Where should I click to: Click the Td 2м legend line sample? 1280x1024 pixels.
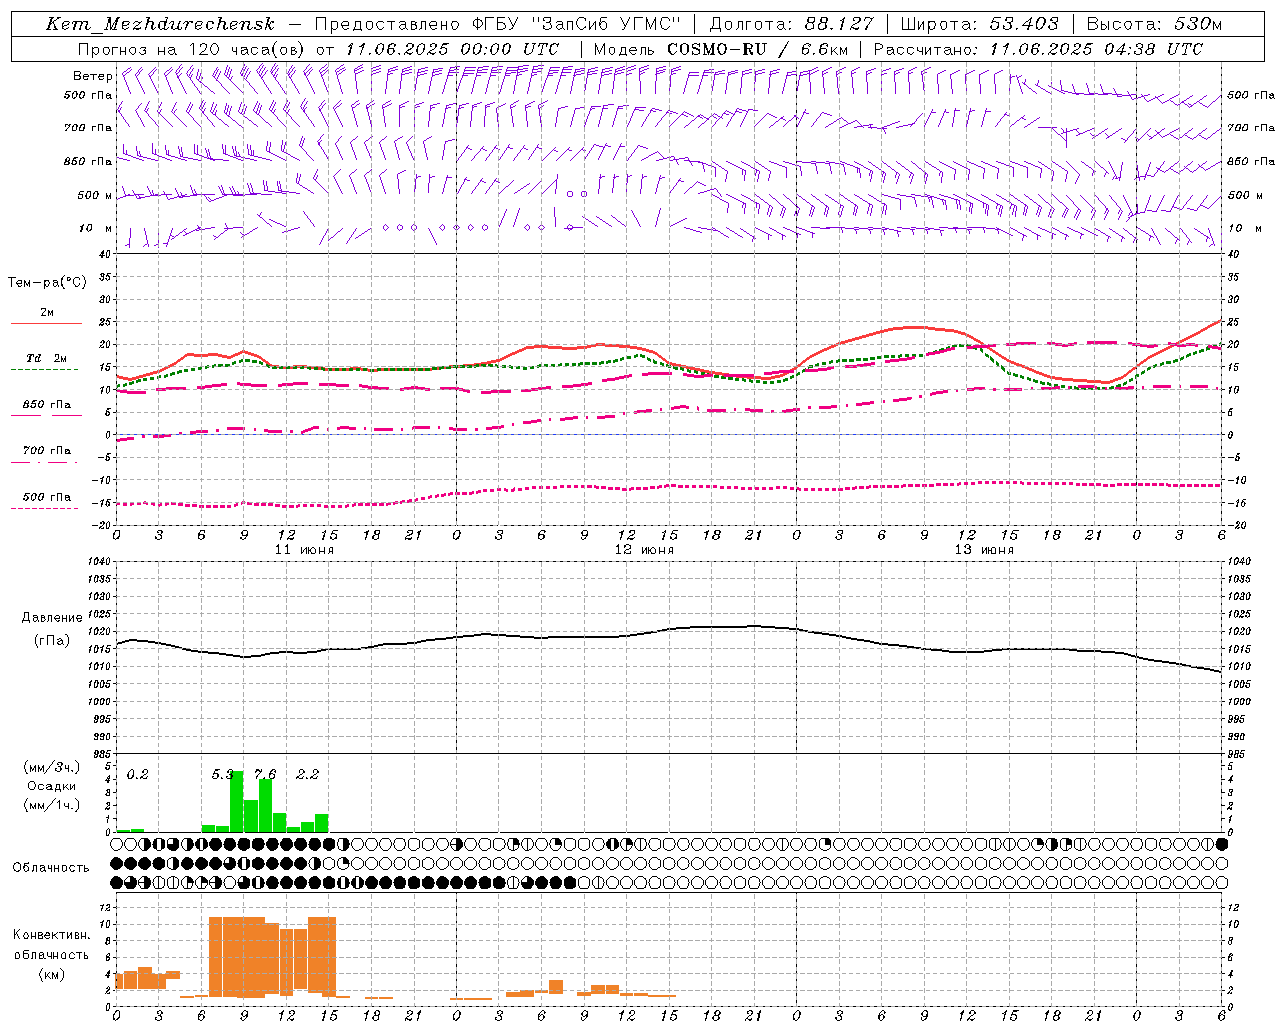[x=44, y=370]
